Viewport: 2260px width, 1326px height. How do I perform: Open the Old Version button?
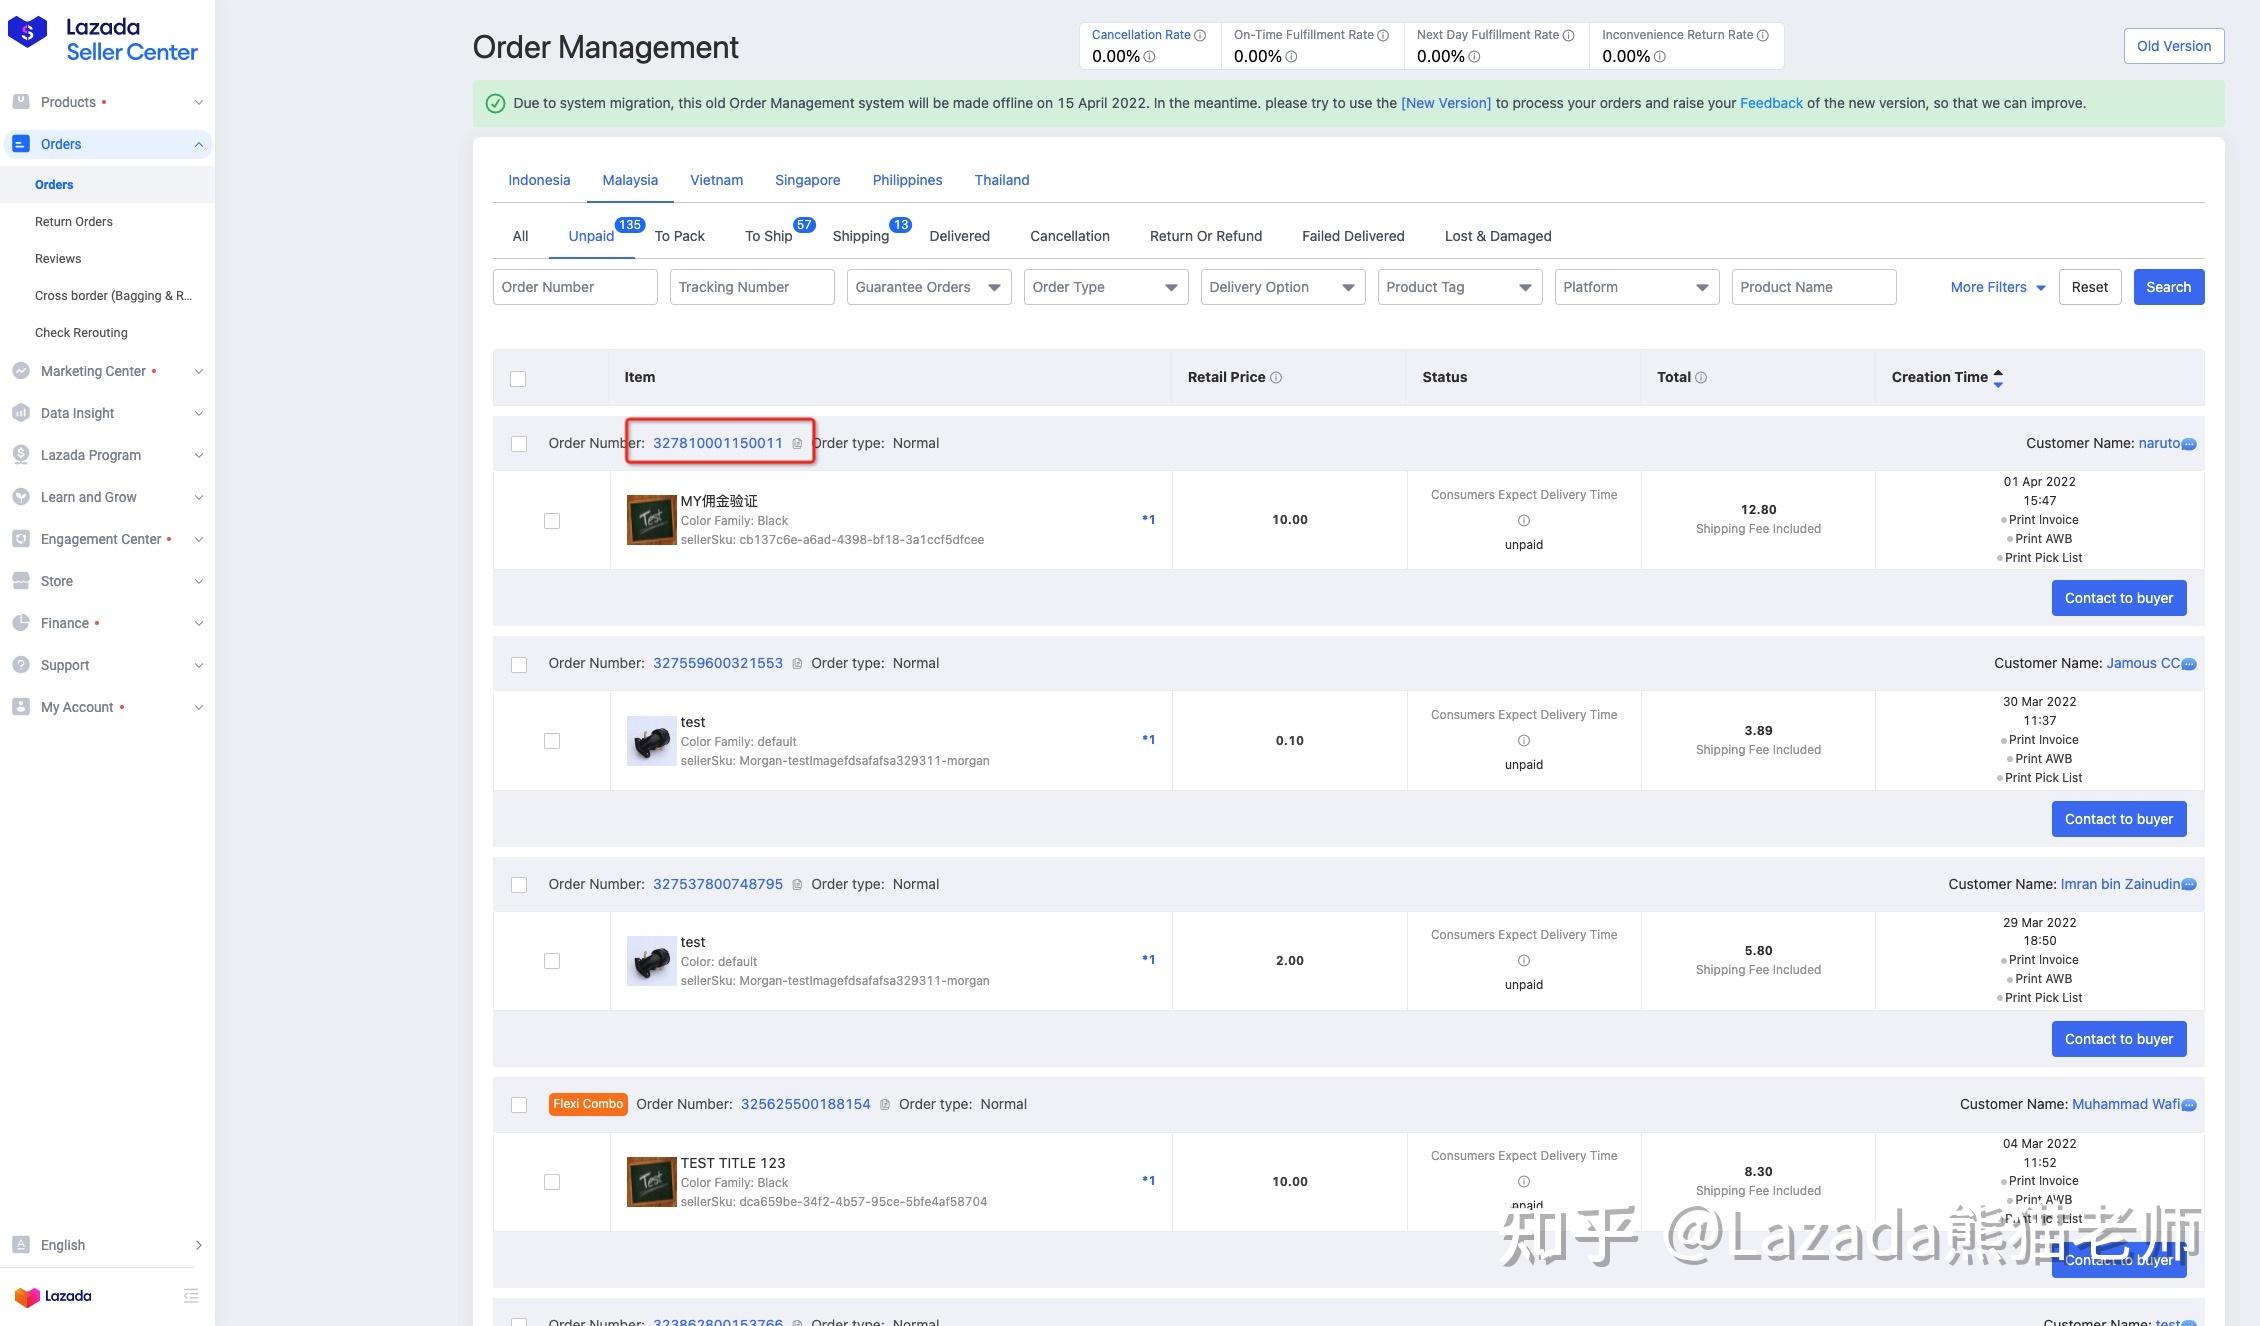coord(2173,46)
